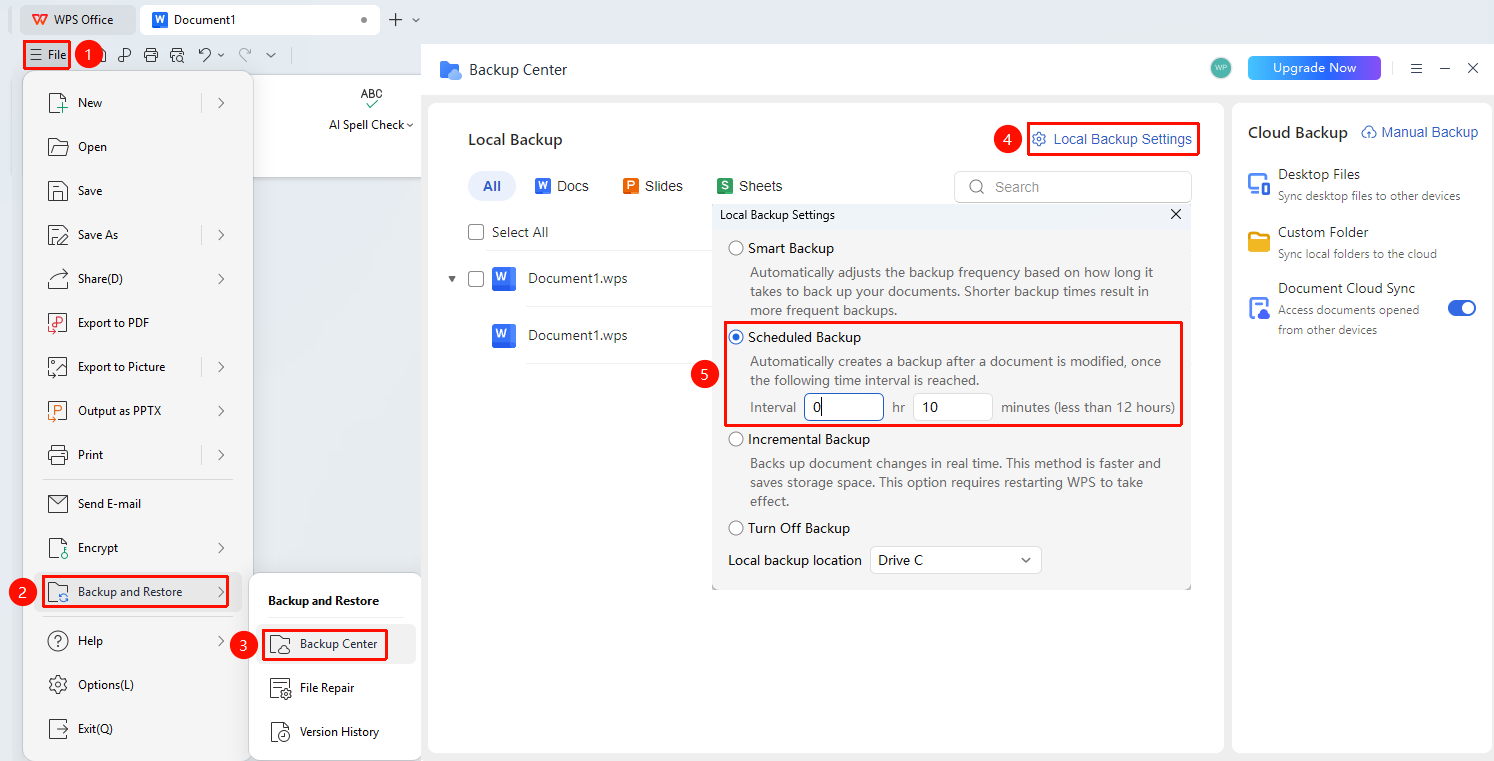The width and height of the screenshot is (1494, 761).
Task: Open the quick access toolbar customize dropdown
Action: pos(271,55)
